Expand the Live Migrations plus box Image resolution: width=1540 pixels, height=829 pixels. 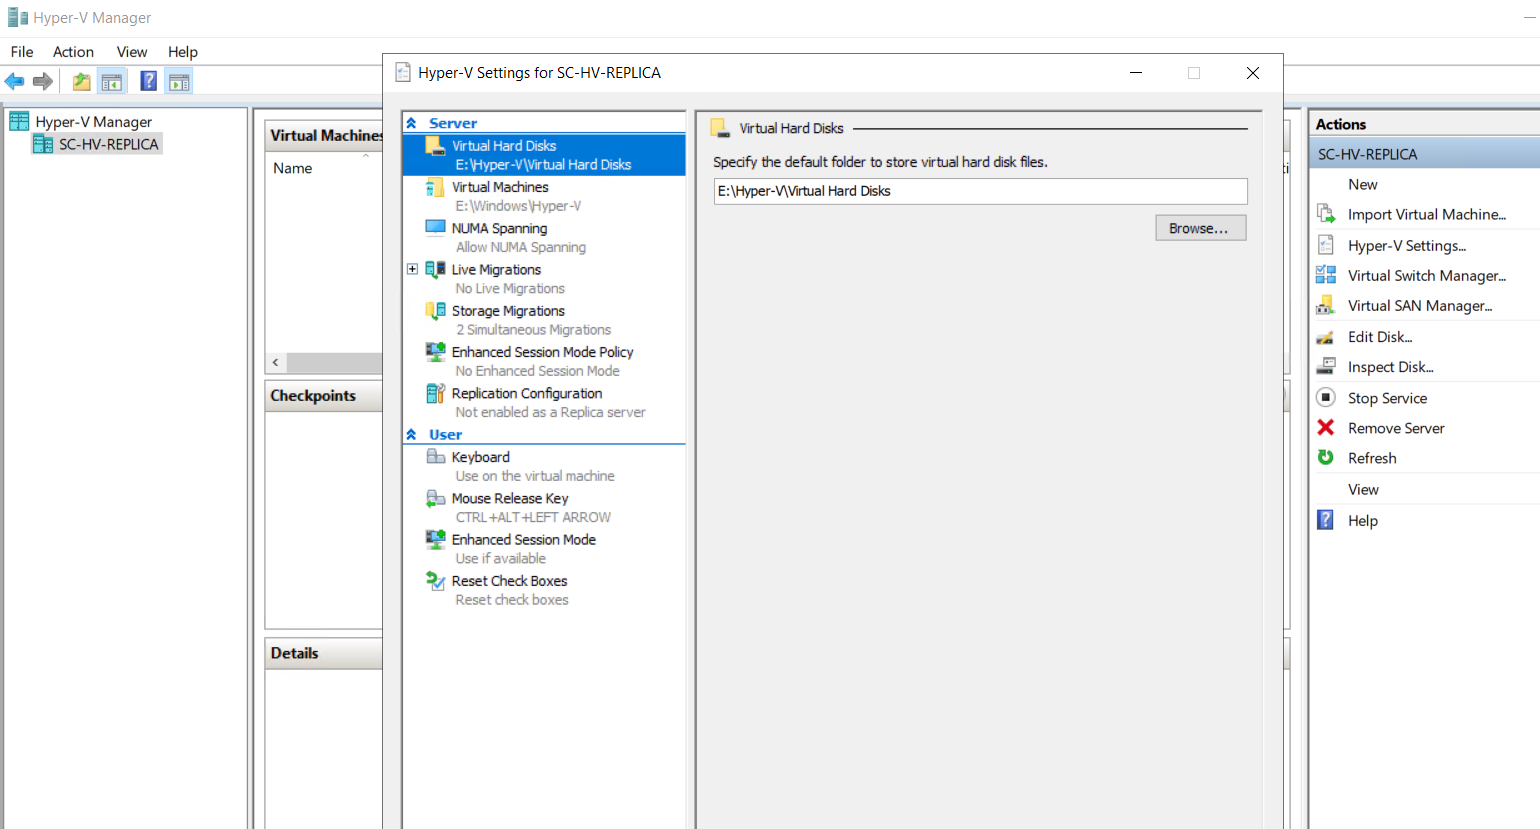tap(412, 269)
